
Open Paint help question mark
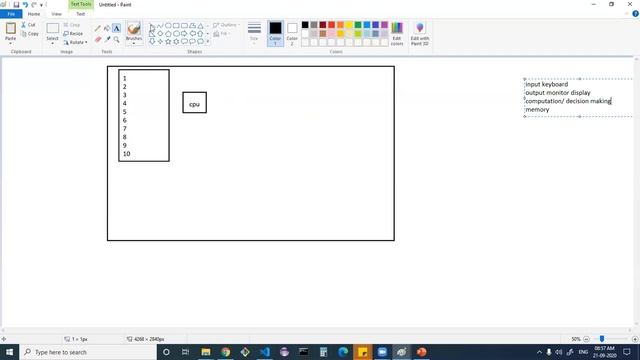tap(636, 14)
